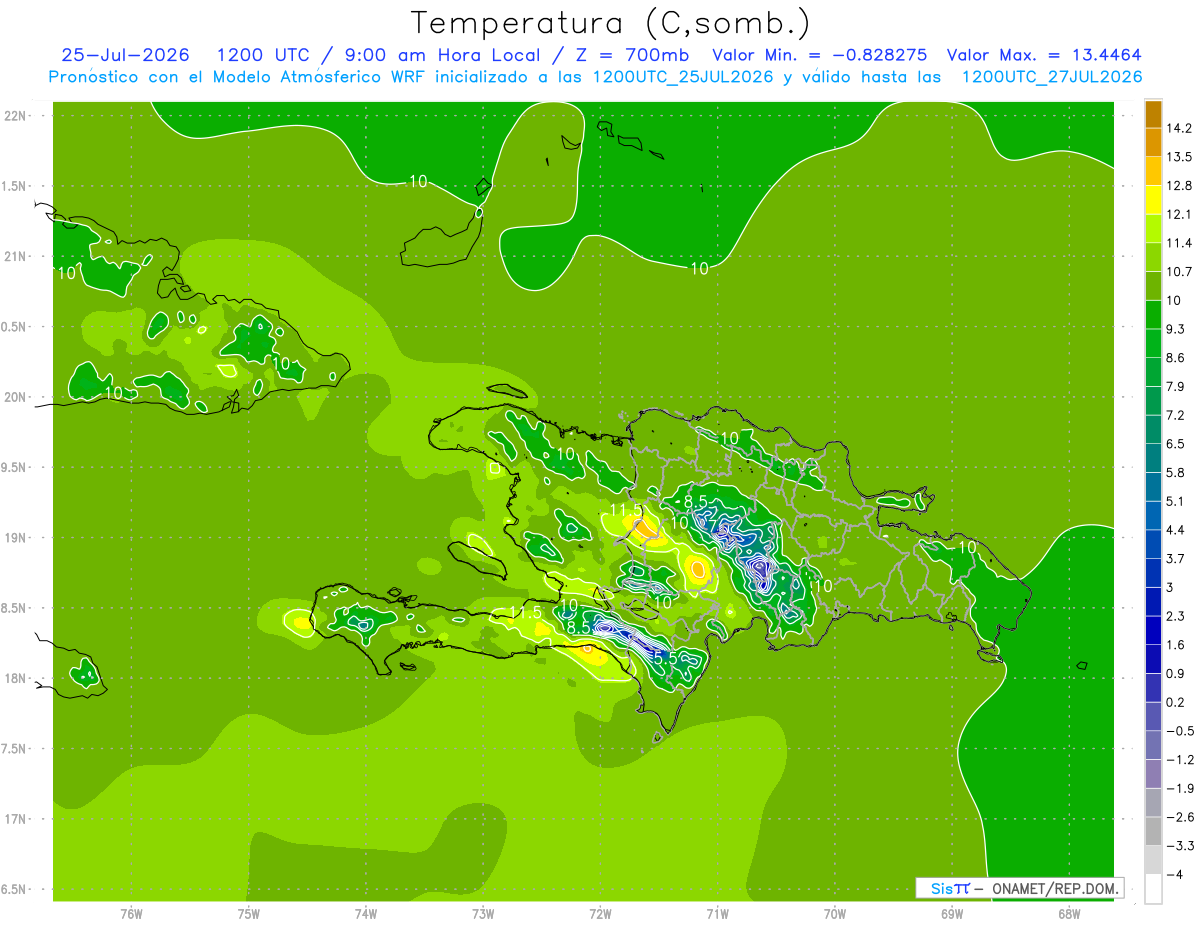
Task: Click the '18N' latitude label
Action: 15,678
